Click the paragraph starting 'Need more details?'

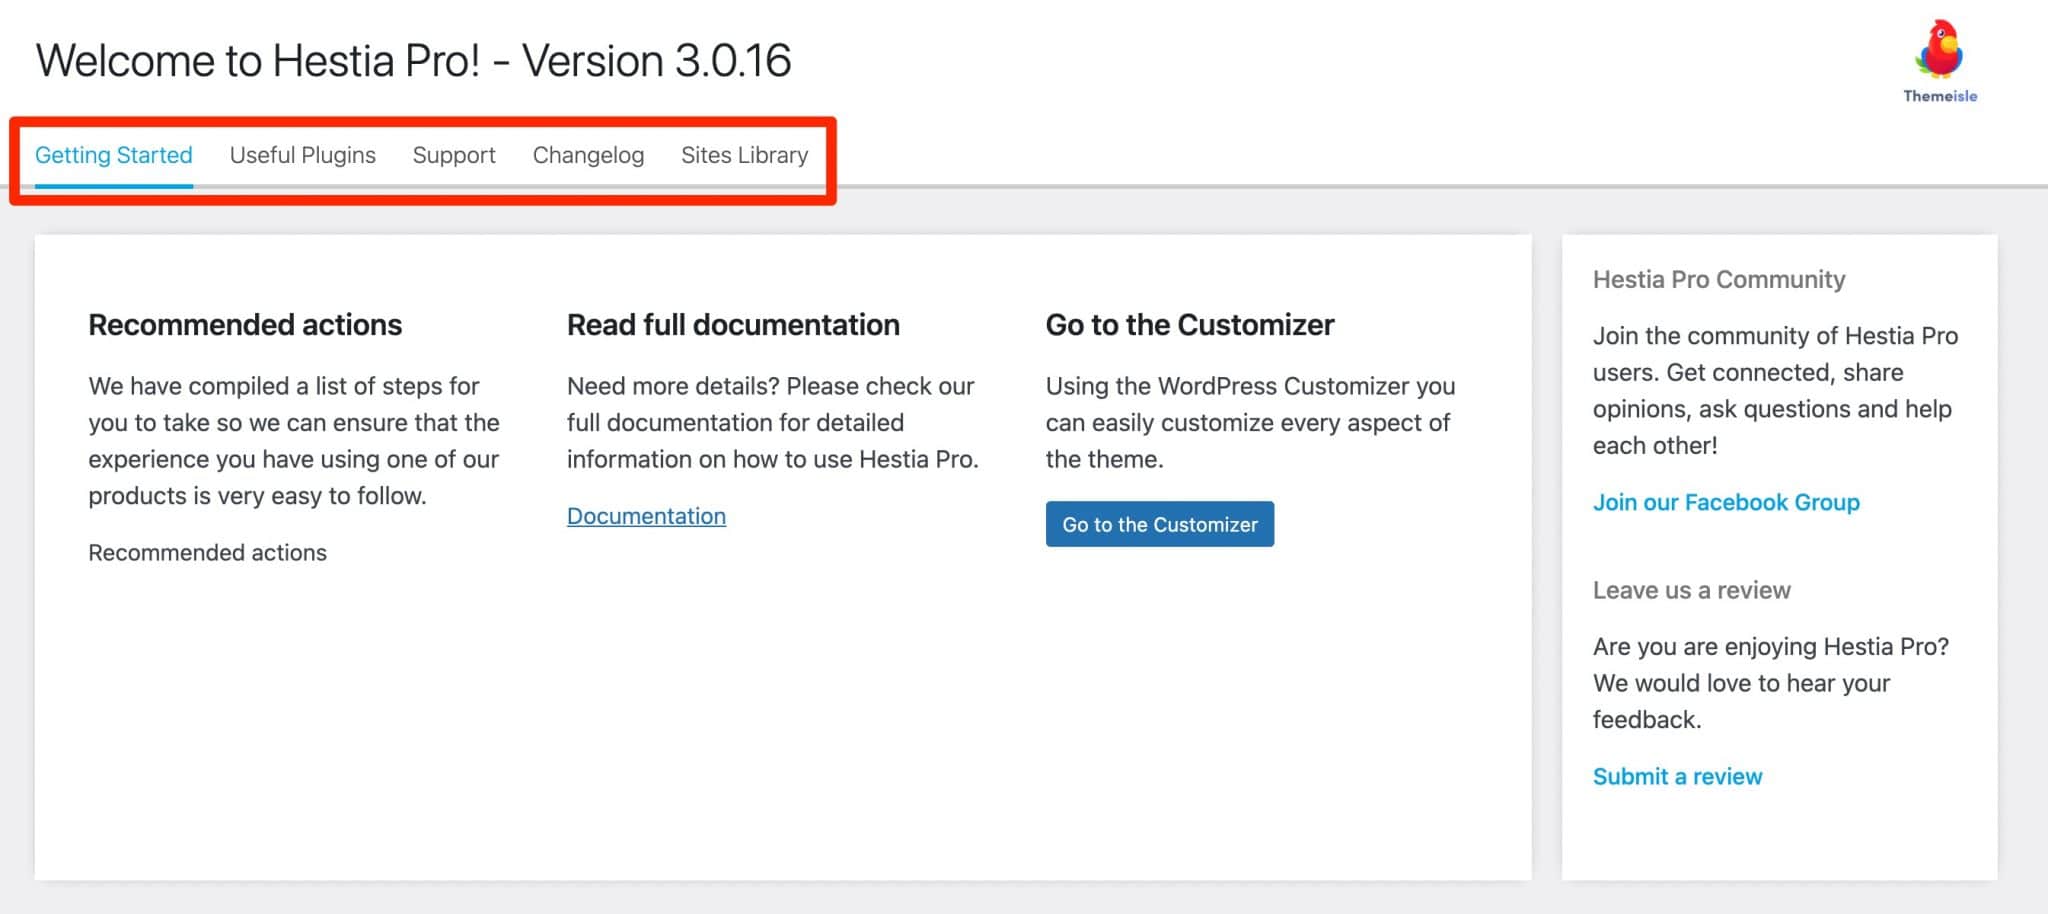pos(773,422)
